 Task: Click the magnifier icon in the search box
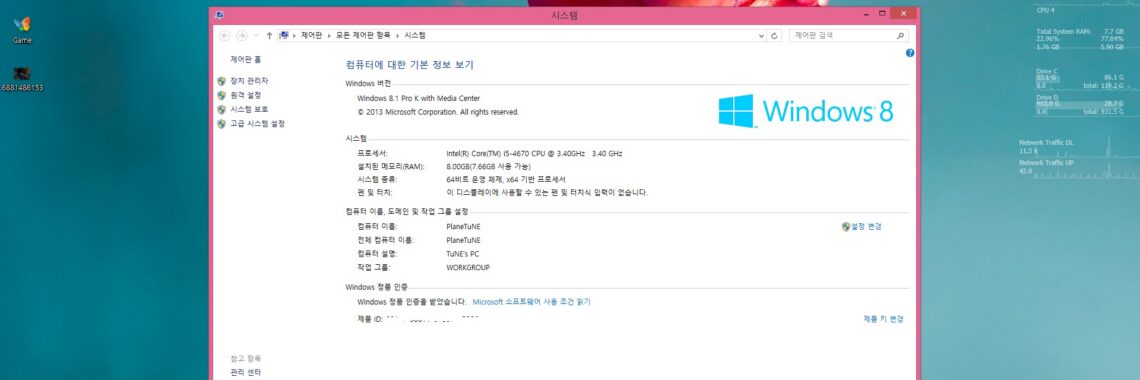(x=900, y=36)
